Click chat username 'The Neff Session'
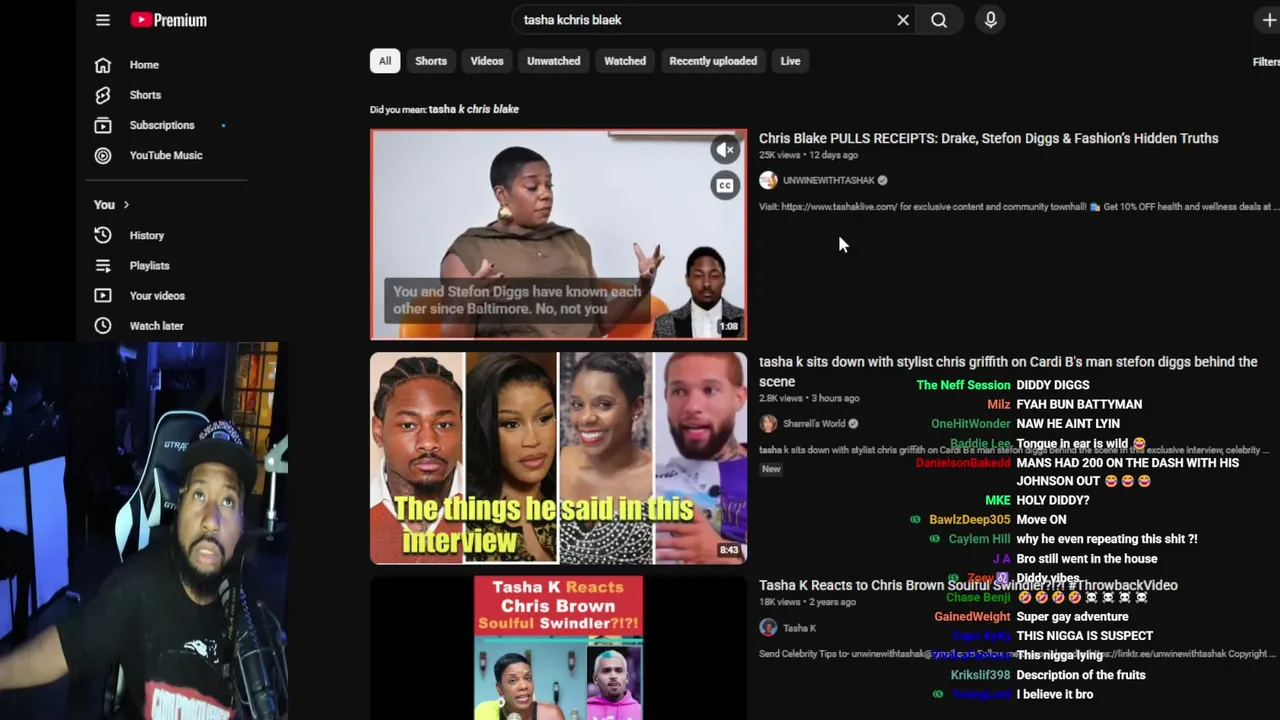 tap(963, 385)
